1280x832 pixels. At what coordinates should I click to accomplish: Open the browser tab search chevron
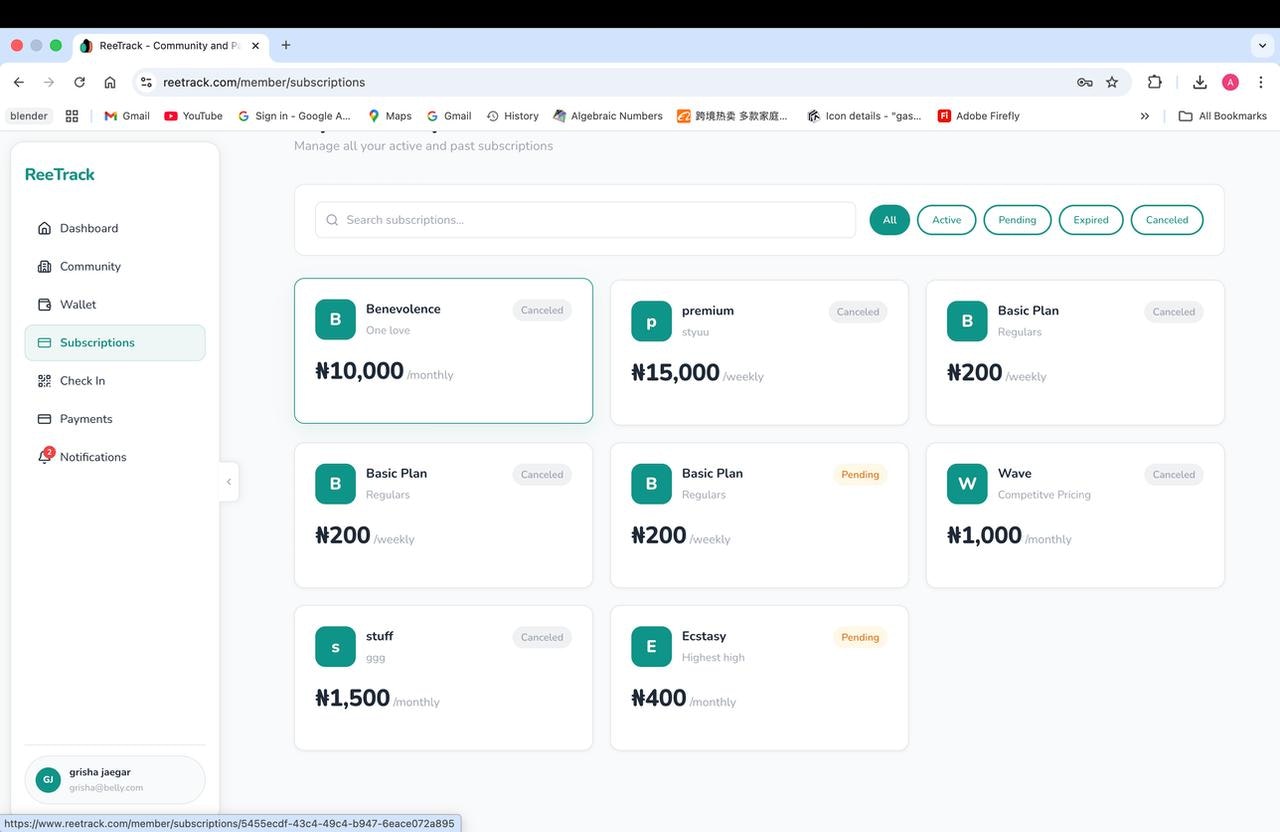click(x=1262, y=45)
